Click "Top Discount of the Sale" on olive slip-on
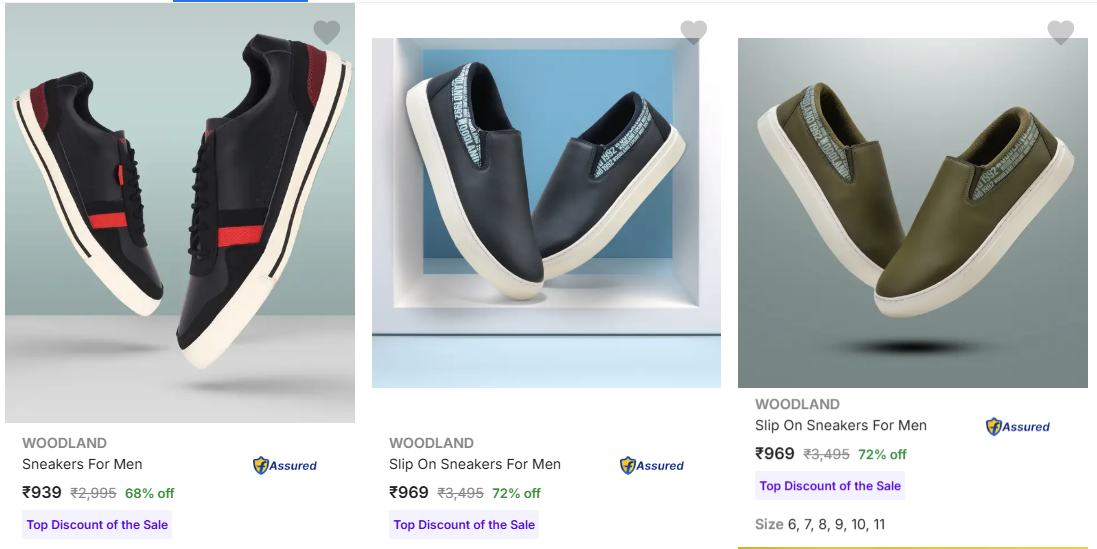Viewport: 1097px width, 549px height. pos(830,486)
